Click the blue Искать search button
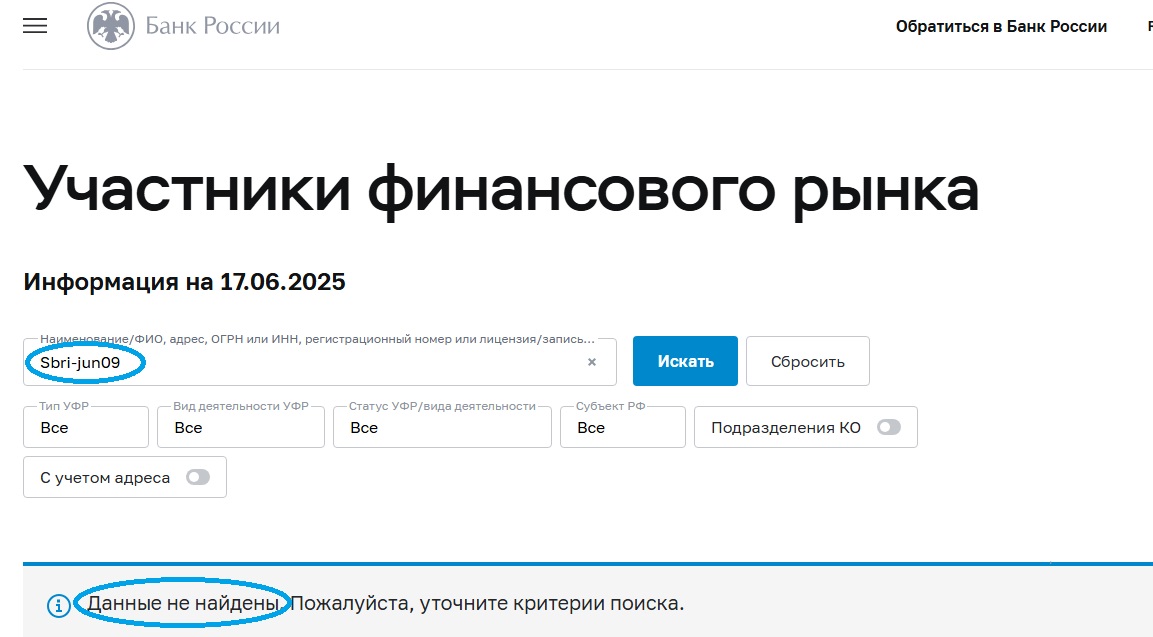This screenshot has width=1153, height=637. click(x=685, y=361)
